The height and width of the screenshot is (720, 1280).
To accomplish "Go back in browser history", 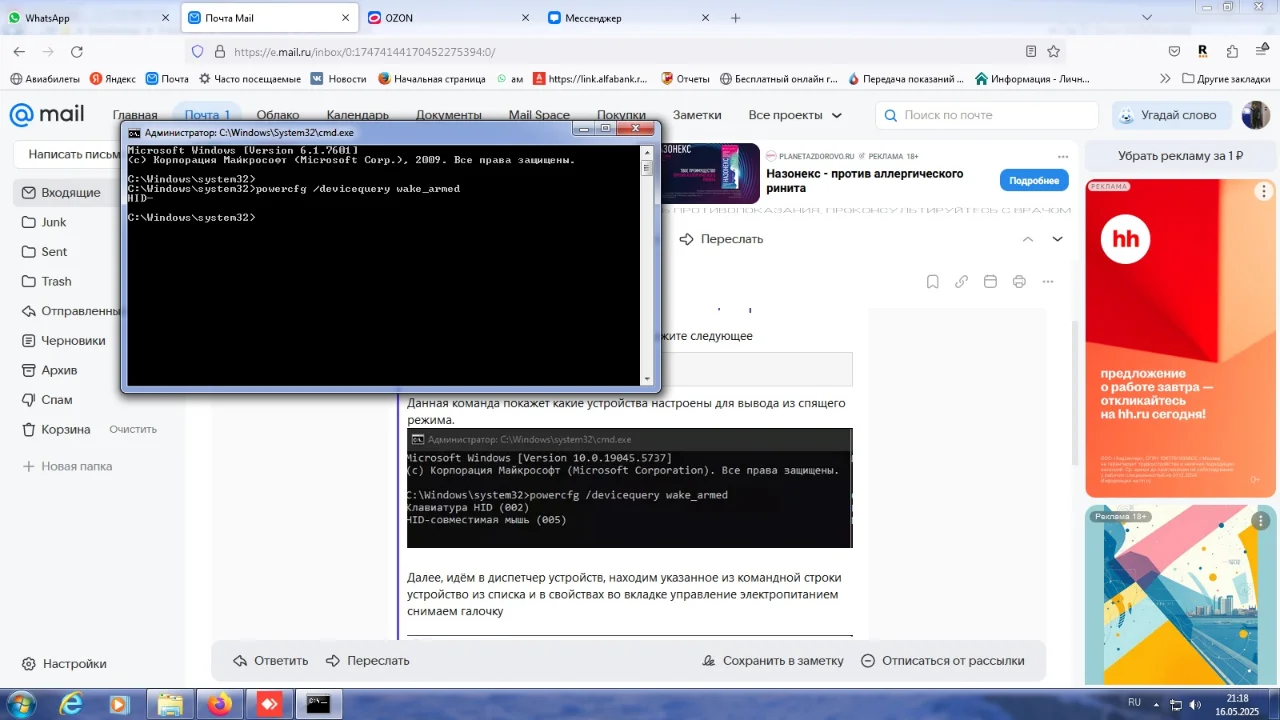I will point(19,52).
